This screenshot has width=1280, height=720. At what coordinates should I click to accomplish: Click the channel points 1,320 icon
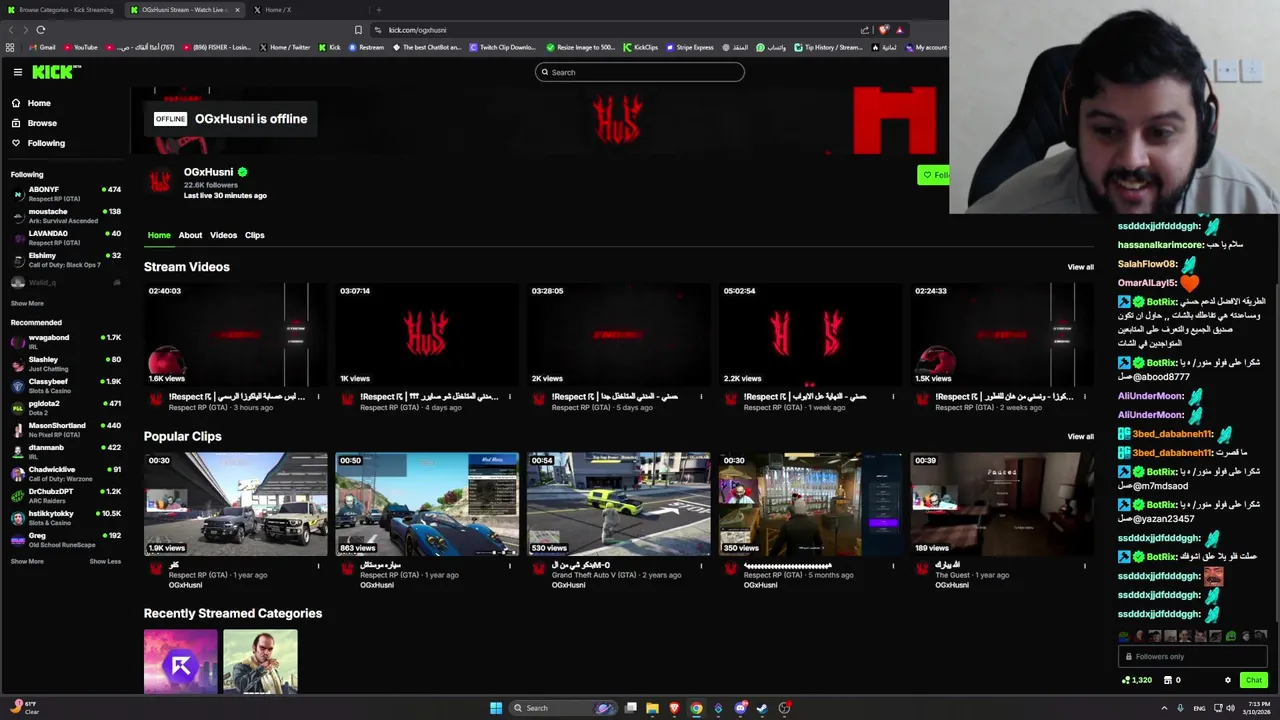1137,680
